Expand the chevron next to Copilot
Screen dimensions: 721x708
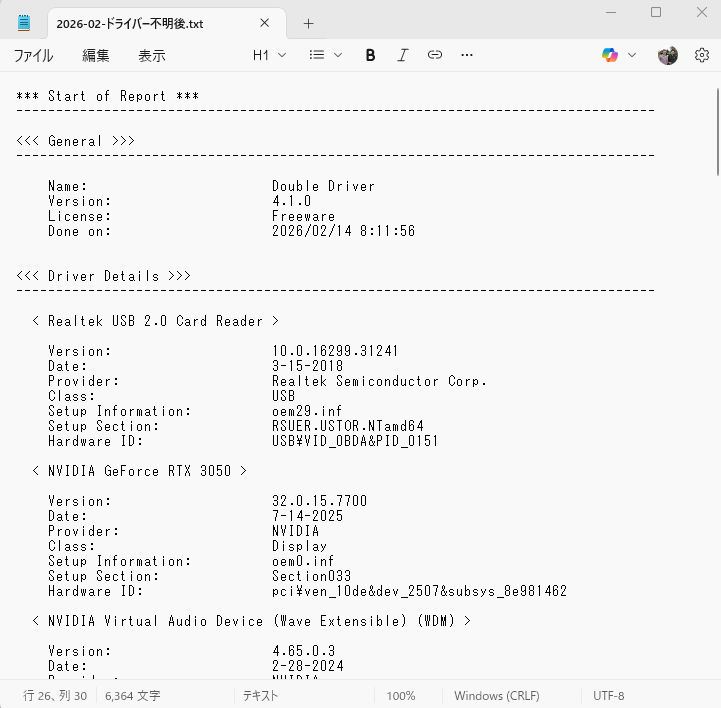(x=631, y=56)
